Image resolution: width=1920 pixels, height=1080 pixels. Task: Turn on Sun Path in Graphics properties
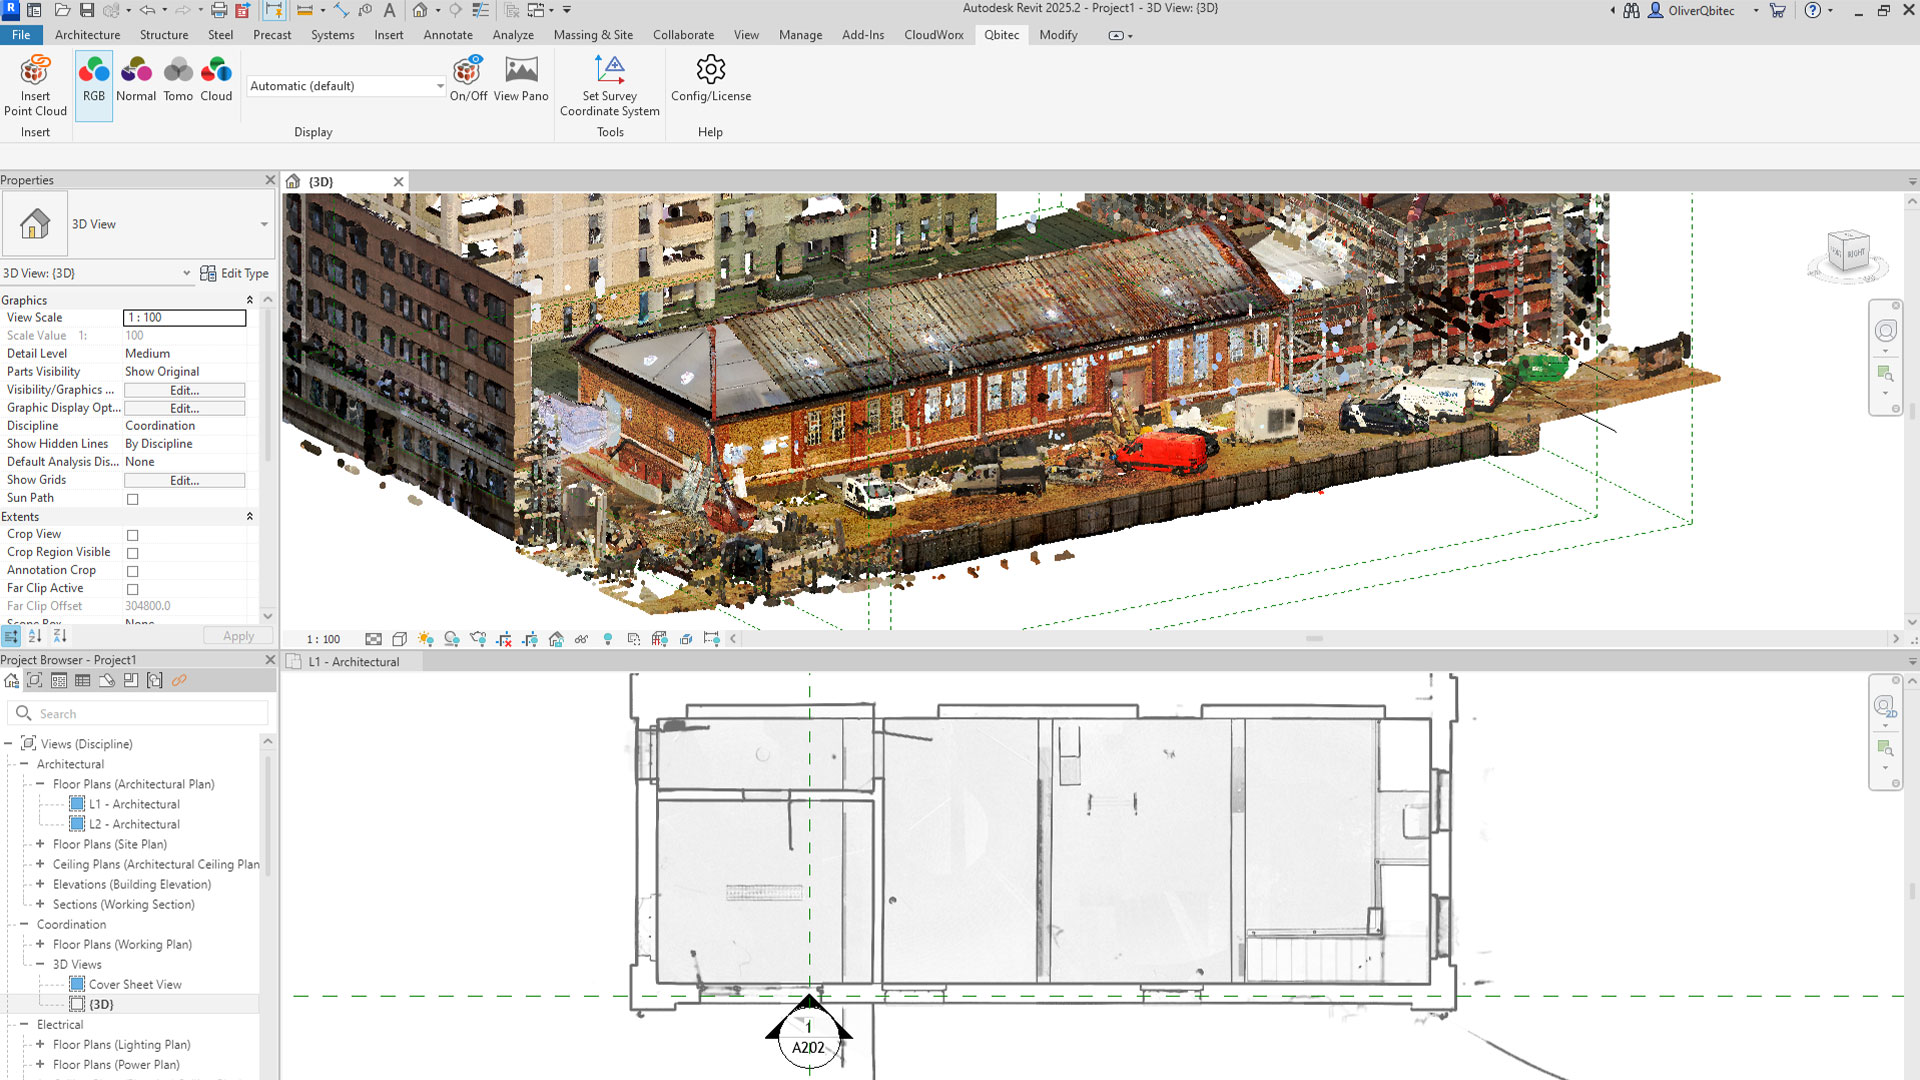pyautogui.click(x=132, y=498)
